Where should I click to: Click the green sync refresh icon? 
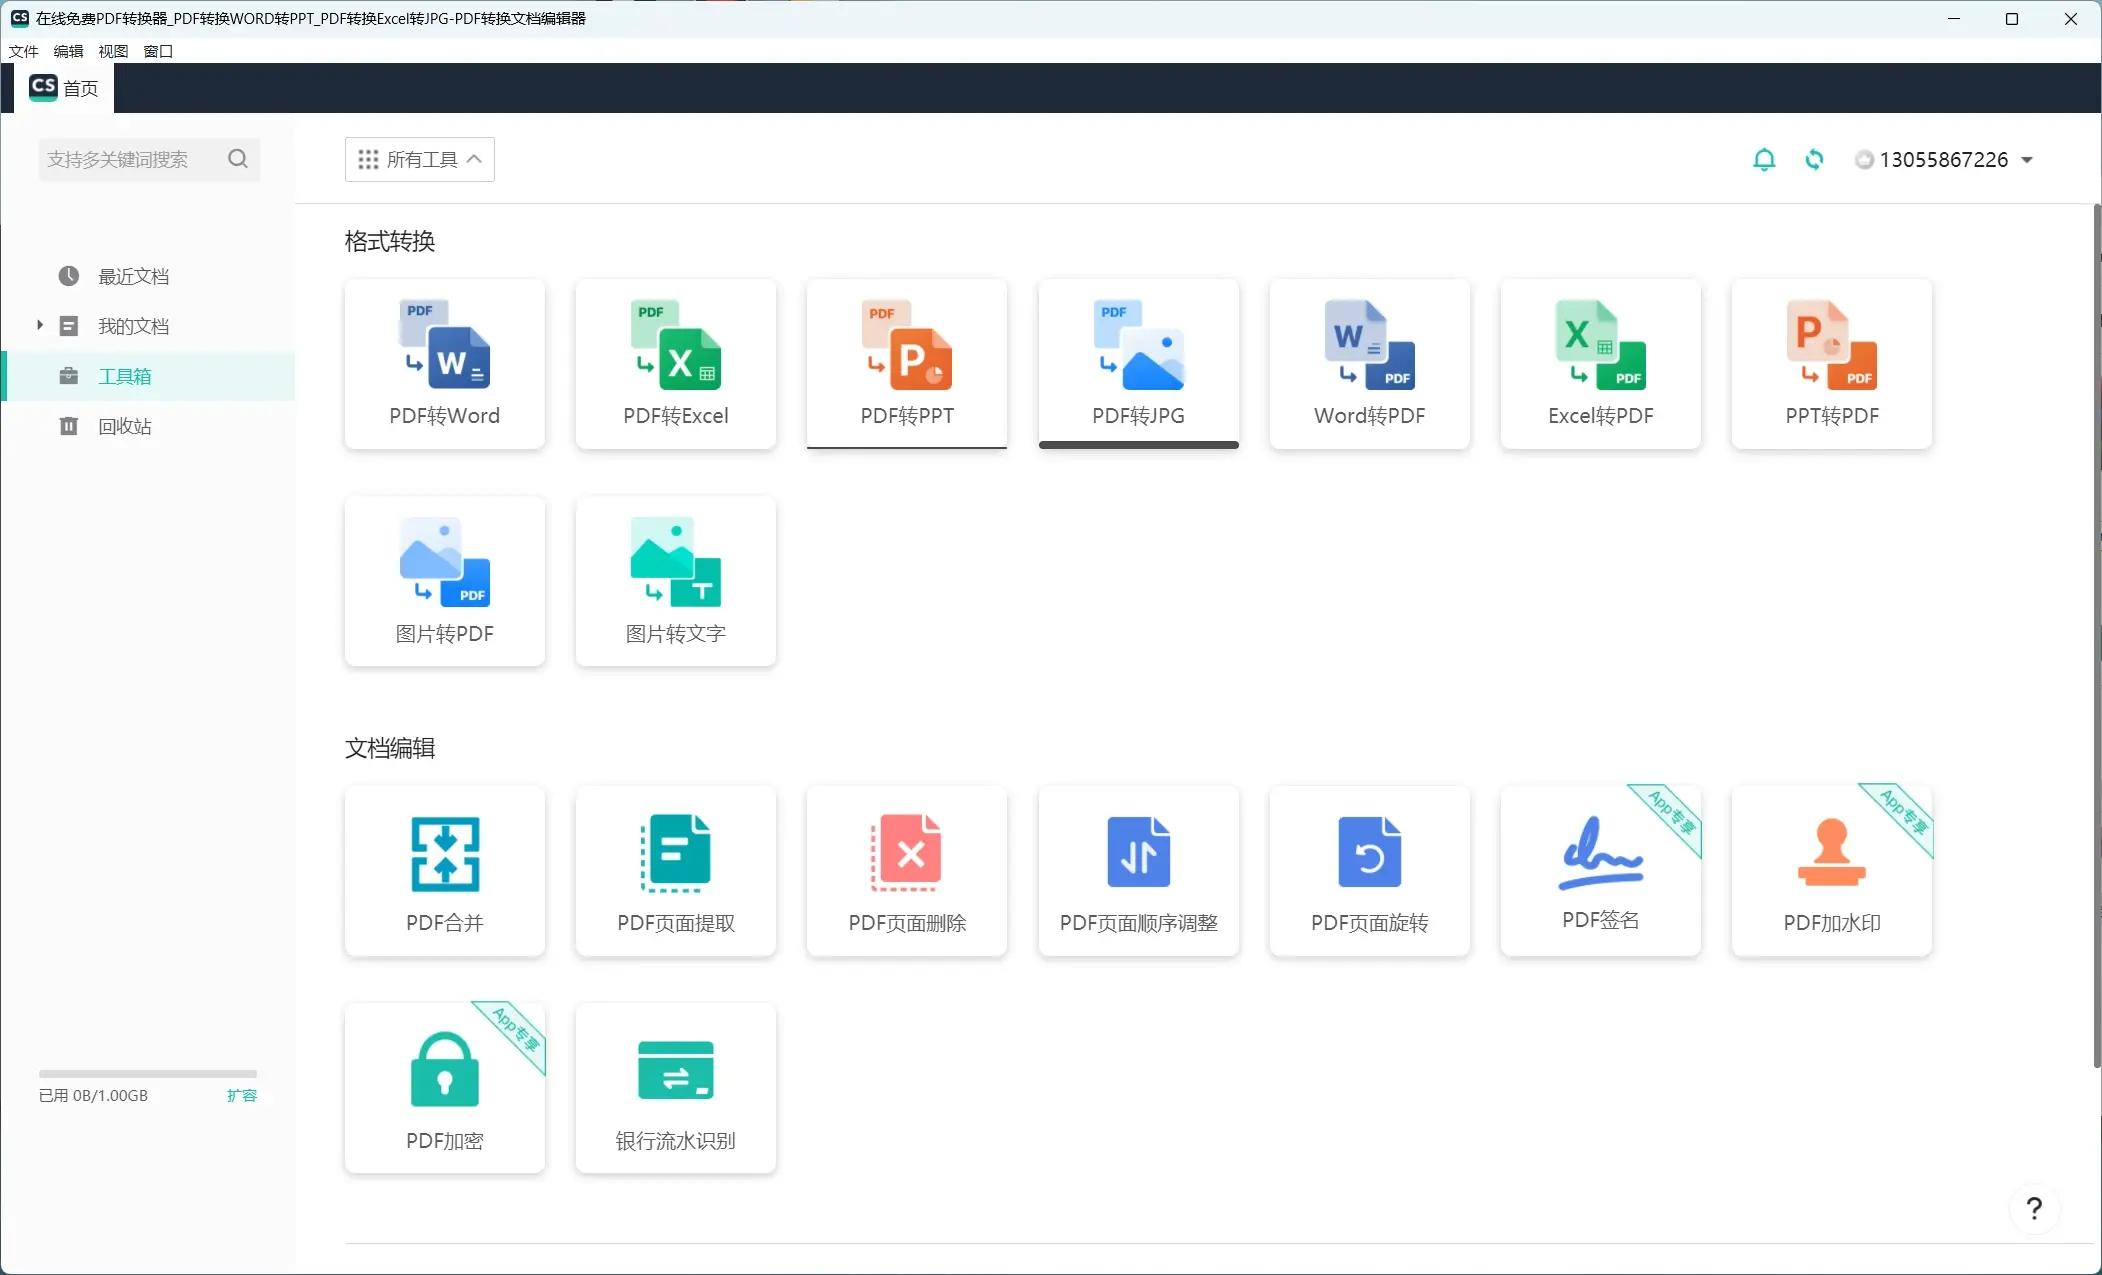1814,160
